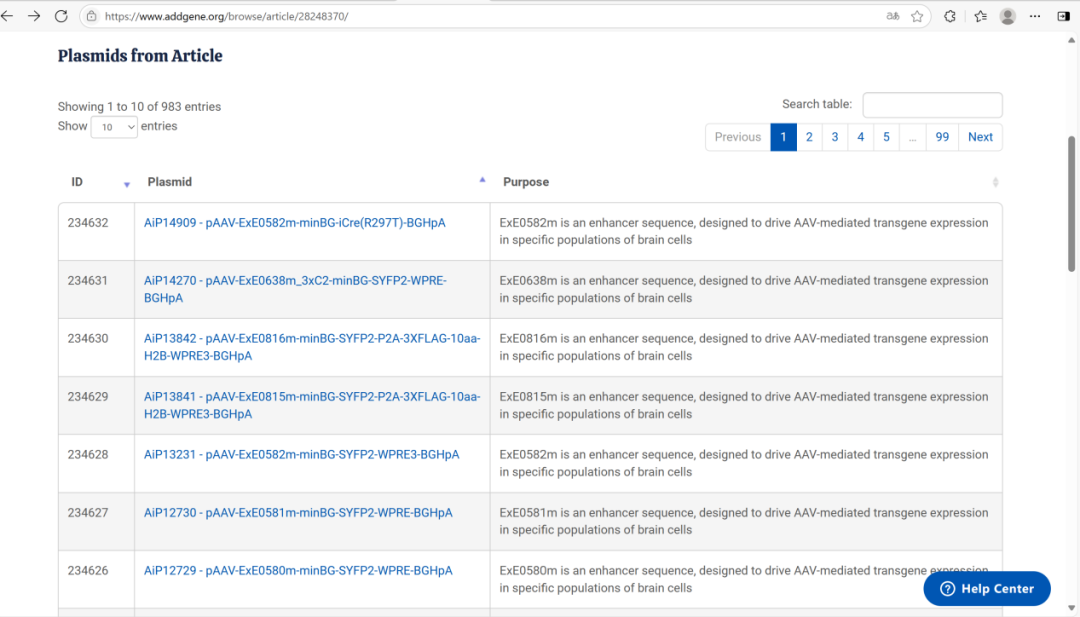Open AiP14909 pAAV-ExE0582m-minBG-iCre plasmid link
This screenshot has height=617, width=1080.
coord(295,223)
